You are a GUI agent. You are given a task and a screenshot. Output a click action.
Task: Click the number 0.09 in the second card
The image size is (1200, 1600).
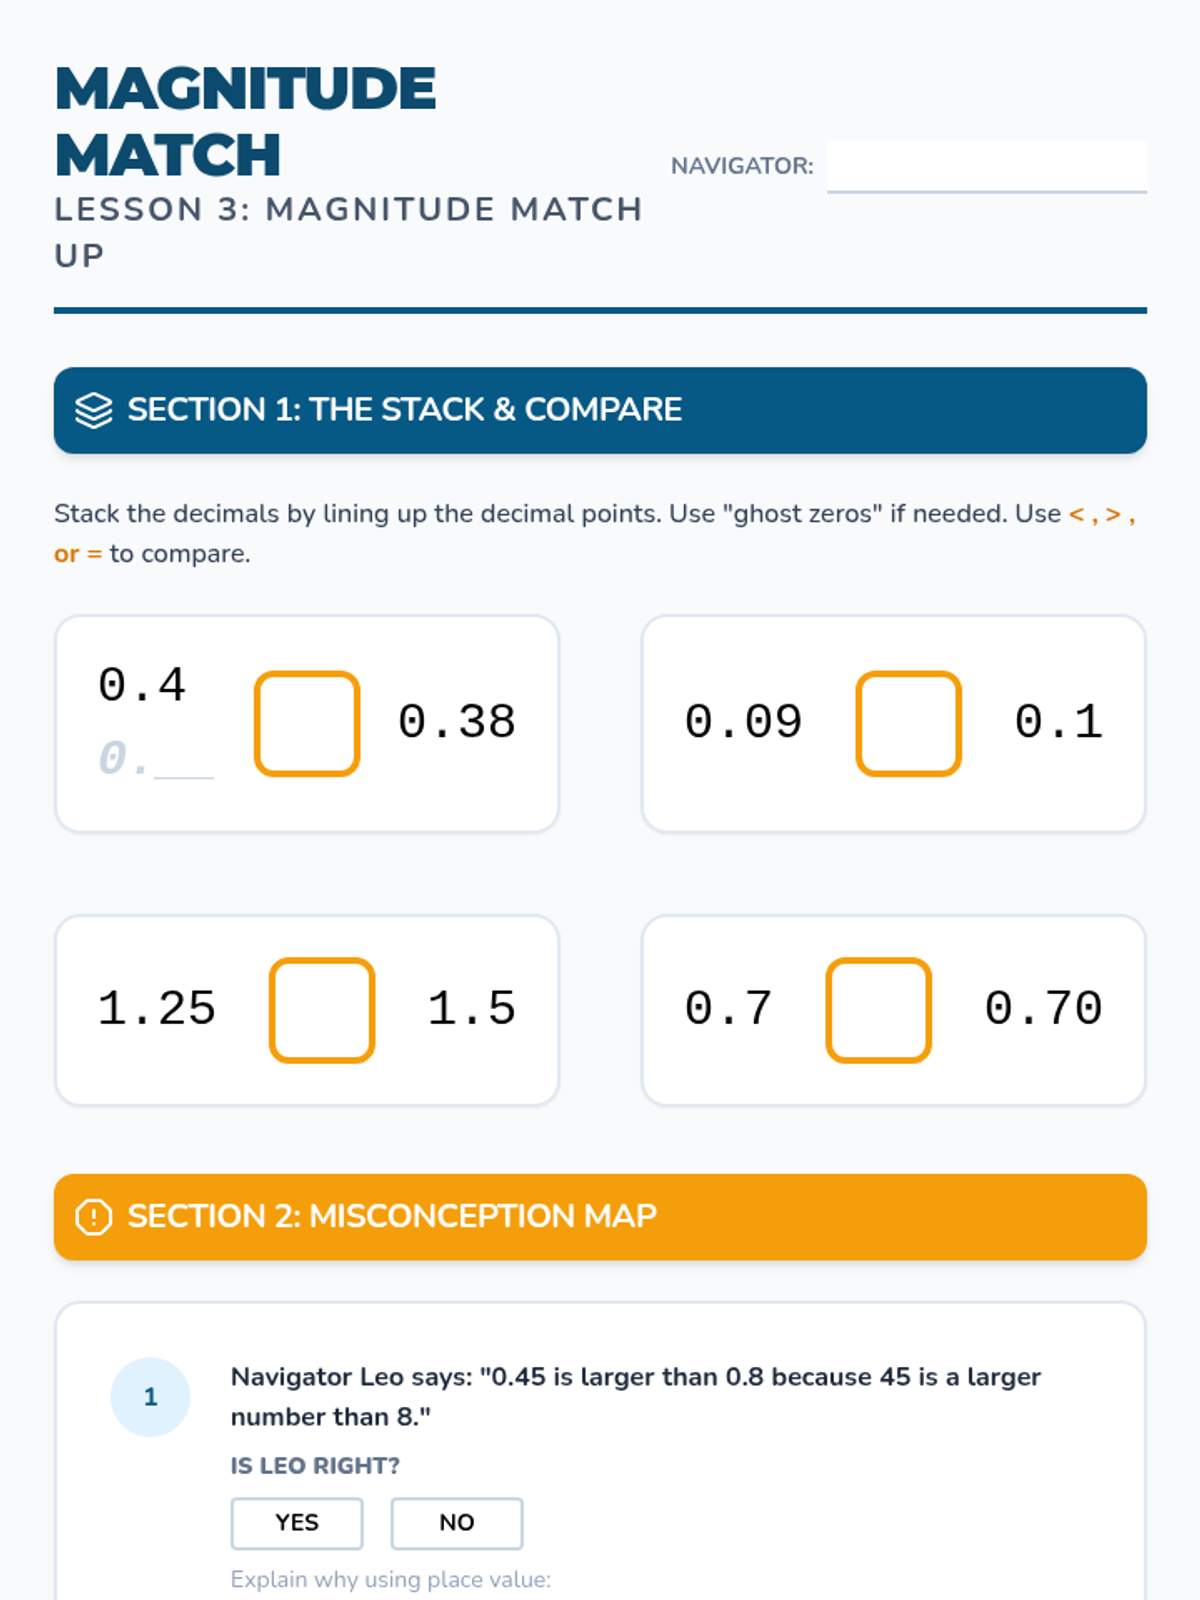coord(743,722)
